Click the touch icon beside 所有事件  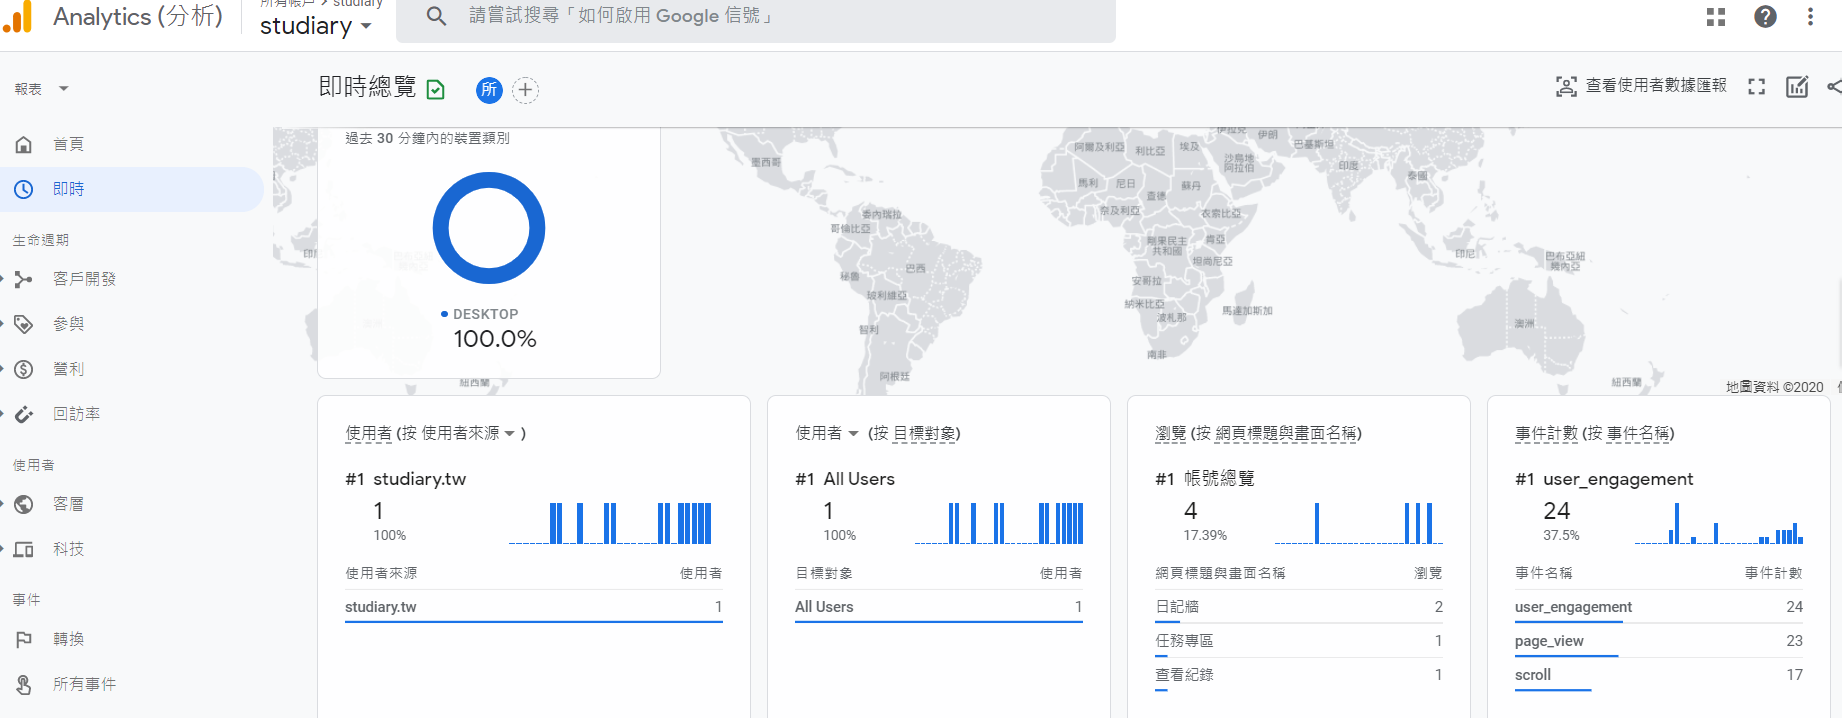tap(24, 684)
